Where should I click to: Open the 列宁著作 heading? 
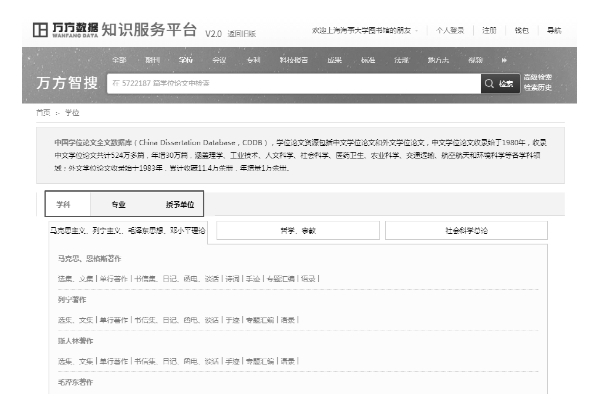point(72,300)
